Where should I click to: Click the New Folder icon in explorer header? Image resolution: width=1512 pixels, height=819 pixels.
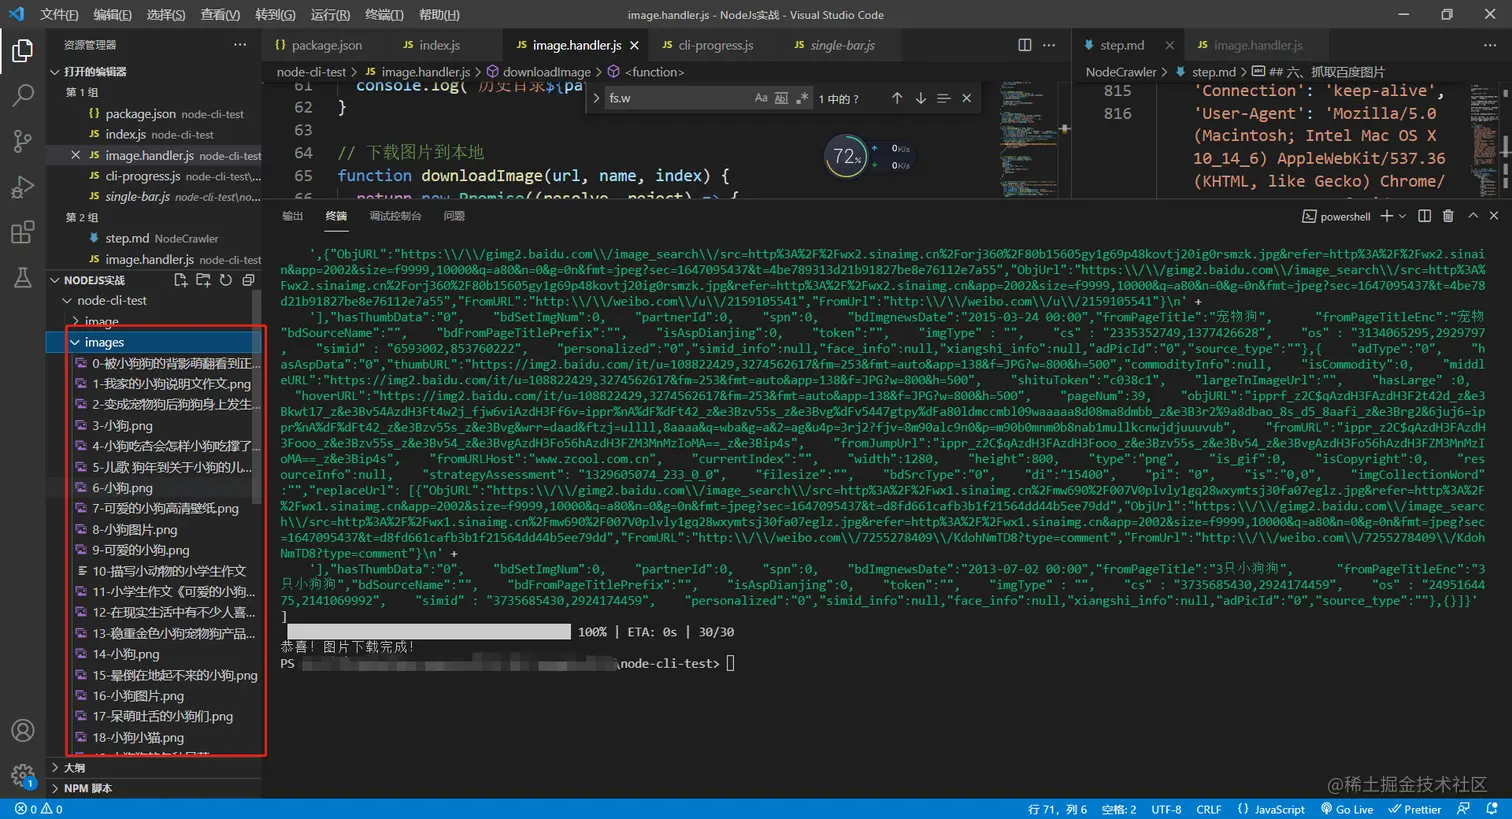(203, 280)
